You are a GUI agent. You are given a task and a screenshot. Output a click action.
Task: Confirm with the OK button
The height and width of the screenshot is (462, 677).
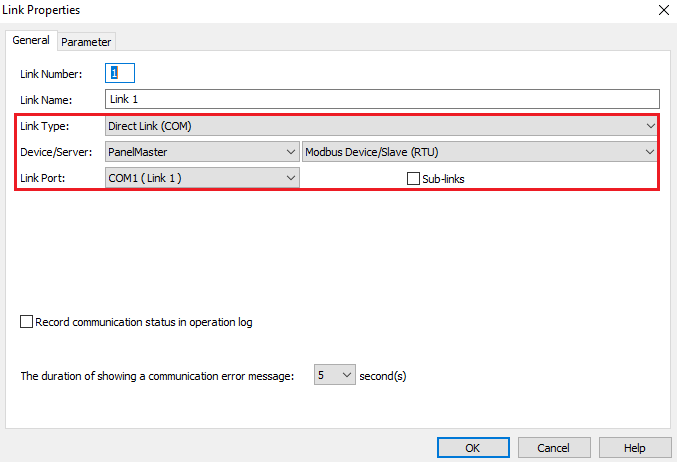tap(473, 448)
